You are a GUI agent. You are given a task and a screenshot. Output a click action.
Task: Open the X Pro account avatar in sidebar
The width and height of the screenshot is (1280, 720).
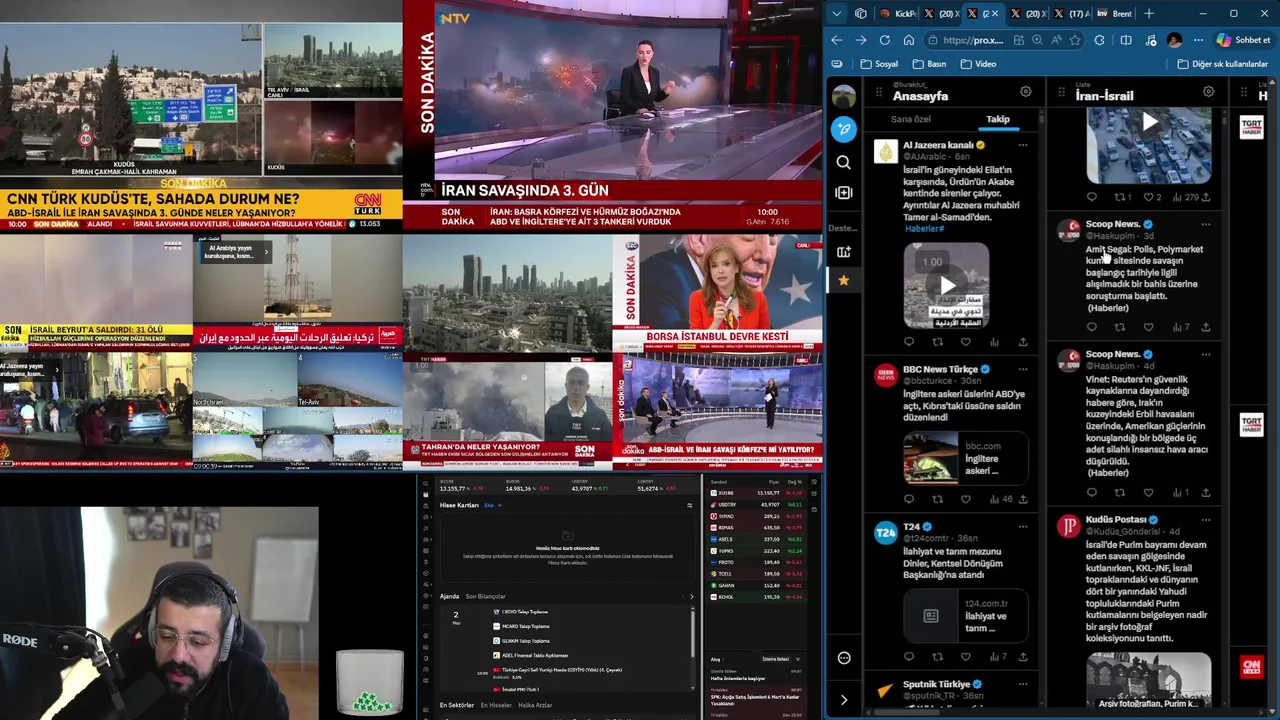pos(844,96)
